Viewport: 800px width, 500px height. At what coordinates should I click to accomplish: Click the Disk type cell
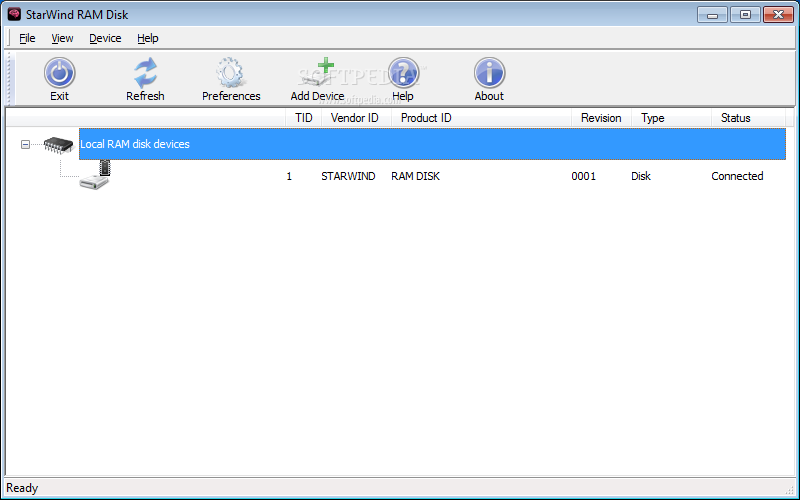pyautogui.click(x=641, y=176)
